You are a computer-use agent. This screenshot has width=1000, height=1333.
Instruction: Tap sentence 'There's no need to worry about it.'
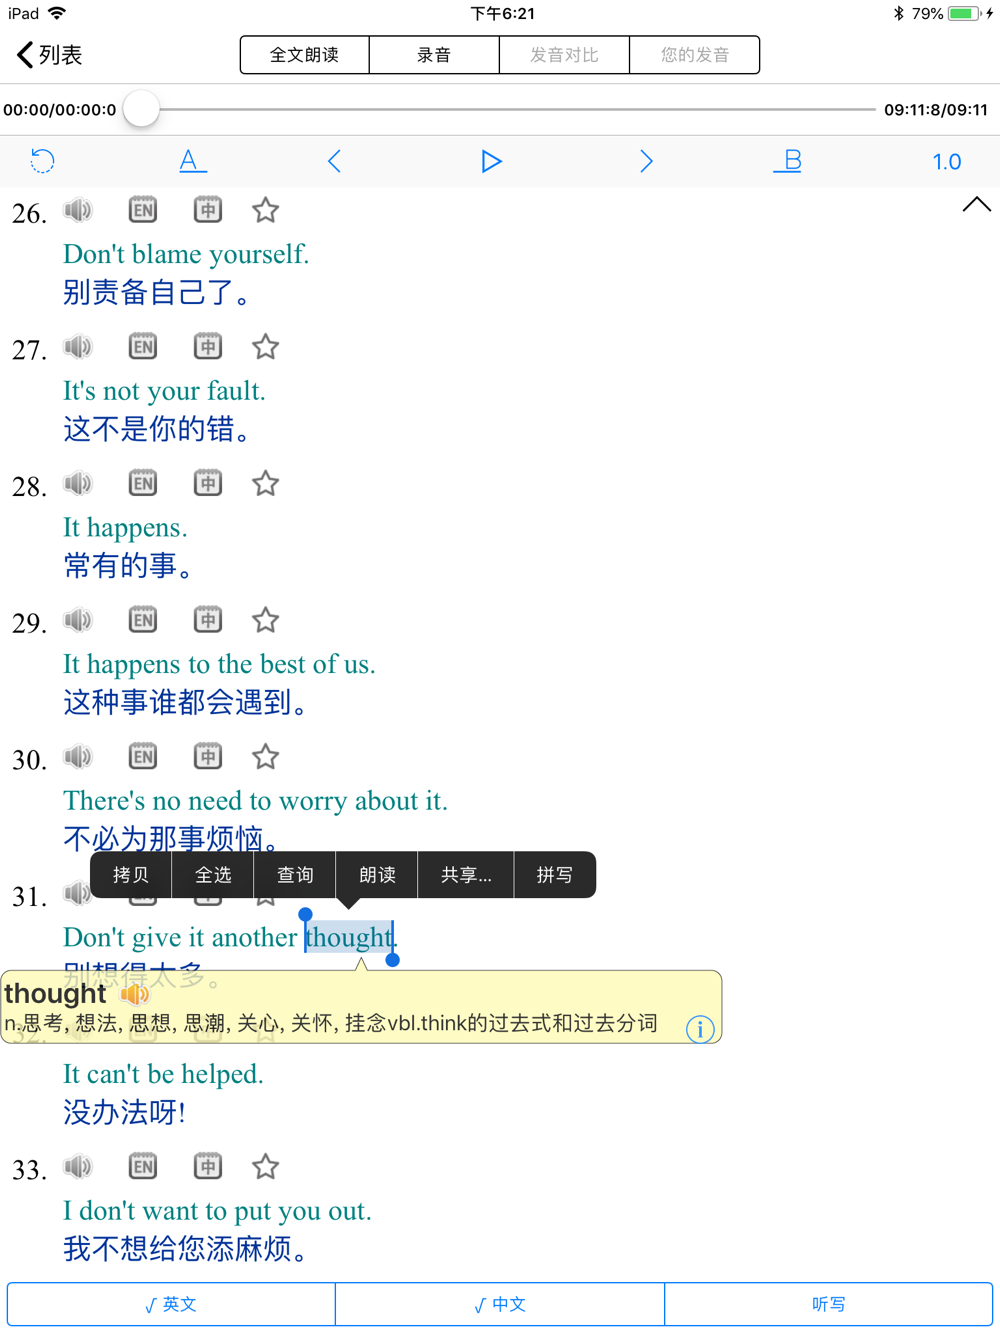coord(255,801)
